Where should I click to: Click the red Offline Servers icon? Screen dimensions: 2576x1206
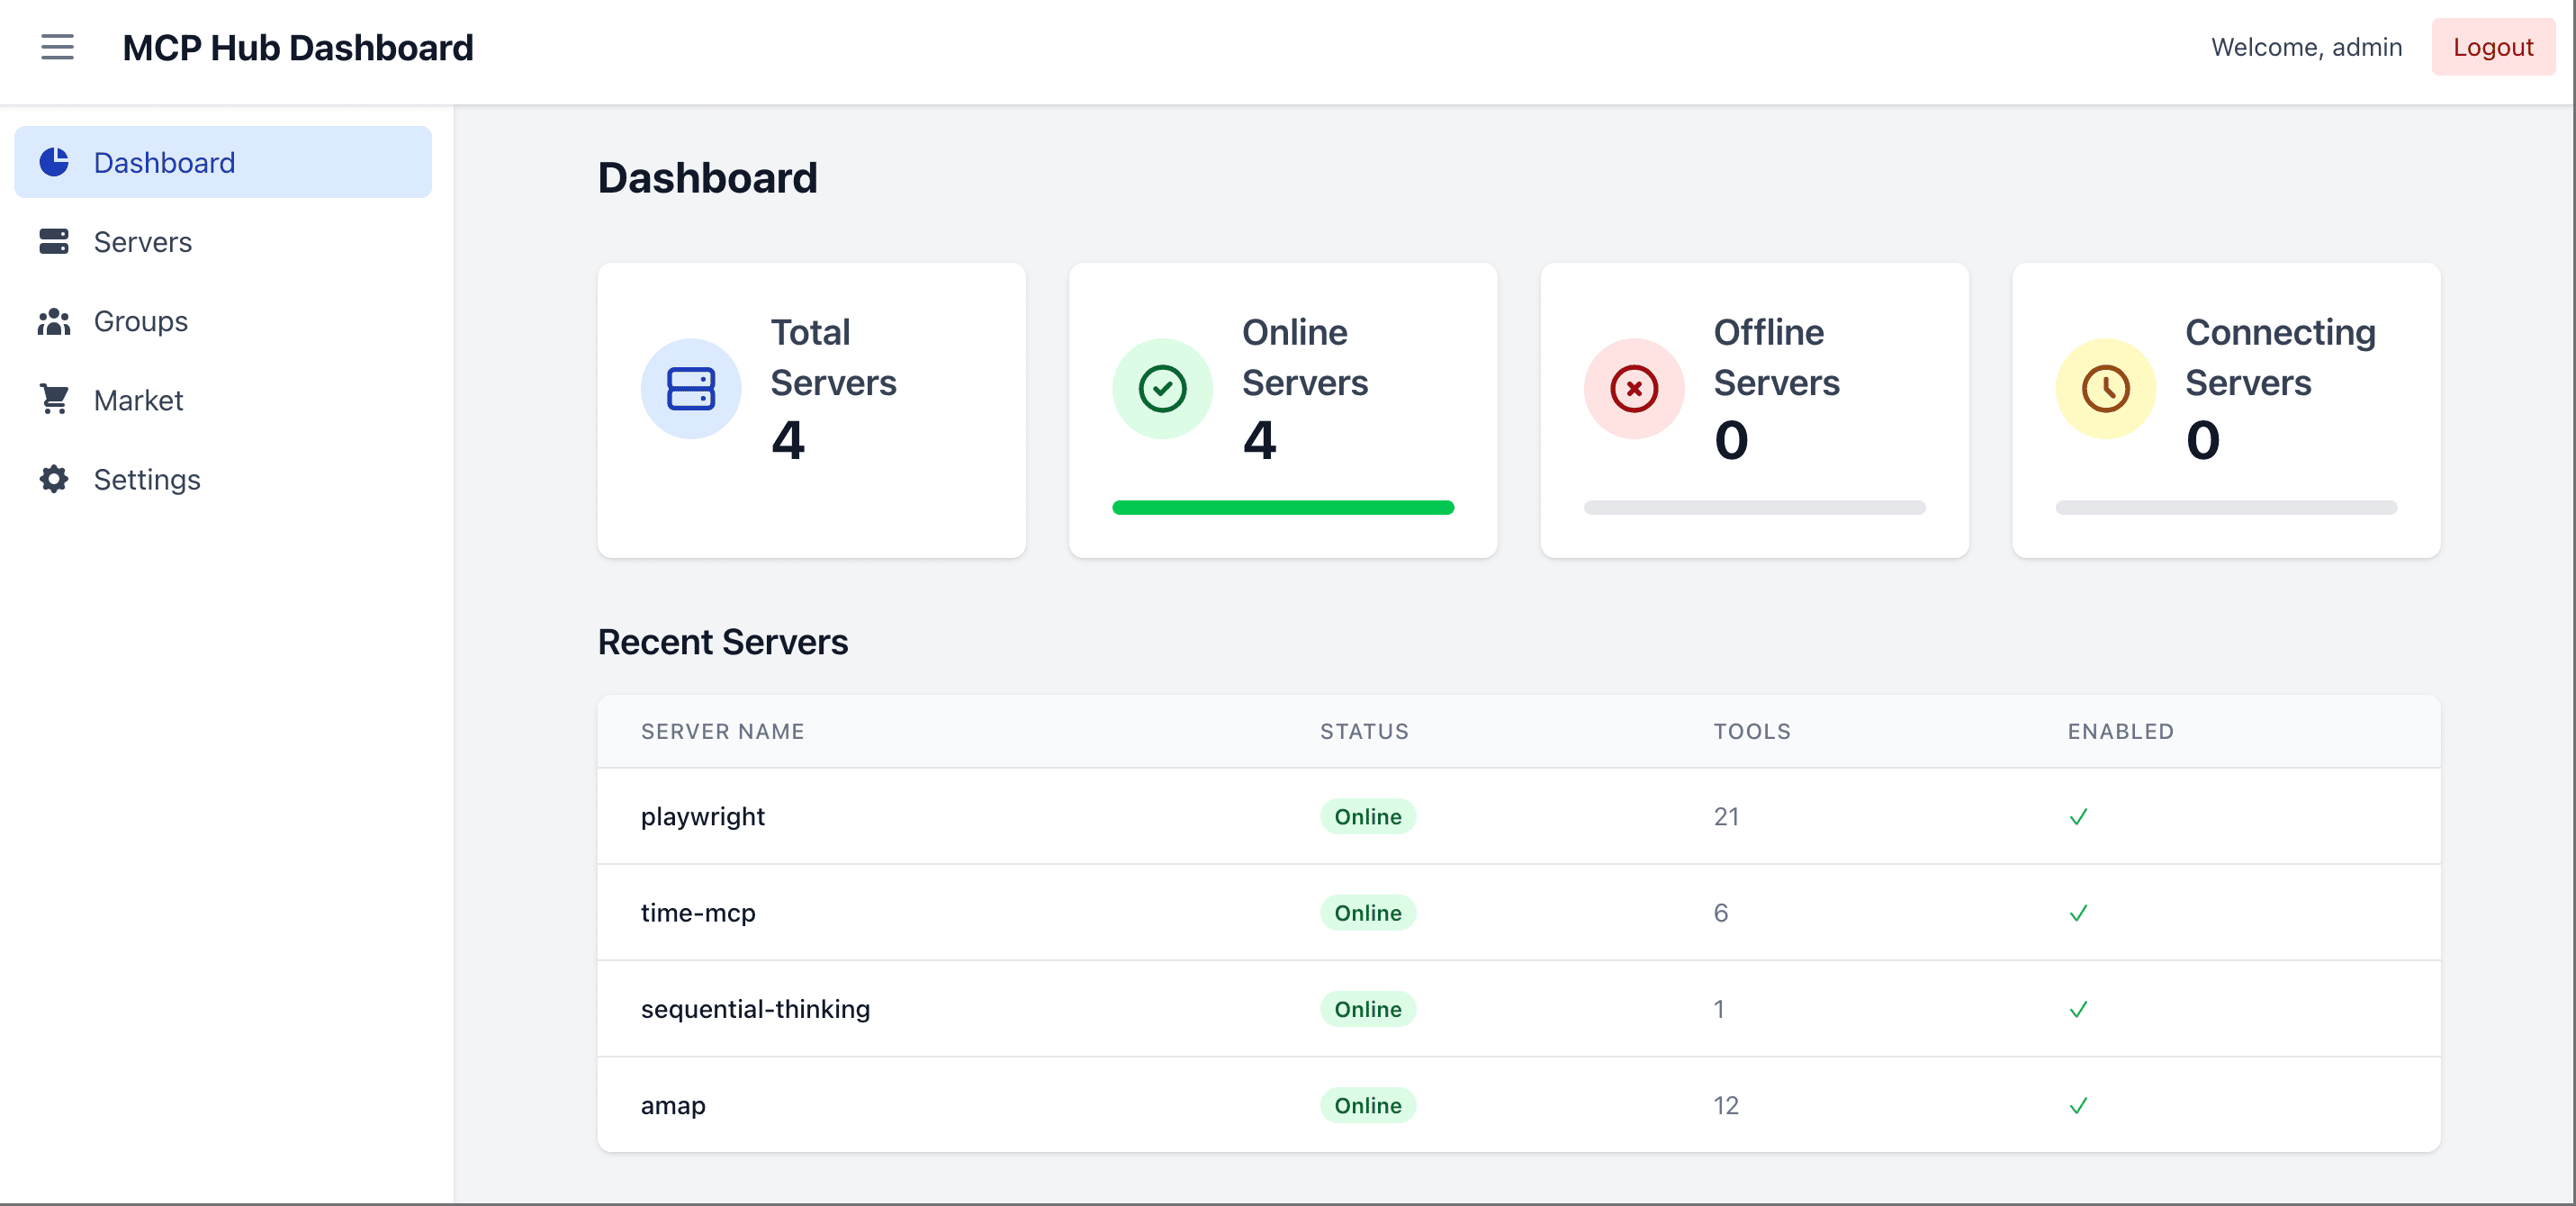tap(1632, 389)
